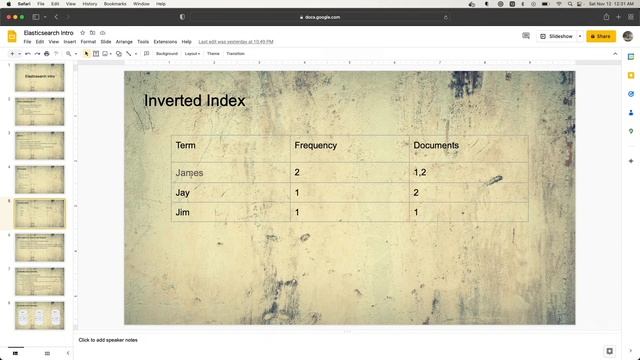Open the Format menu
Image resolution: width=640 pixels, height=360 pixels.
pyautogui.click(x=88, y=42)
